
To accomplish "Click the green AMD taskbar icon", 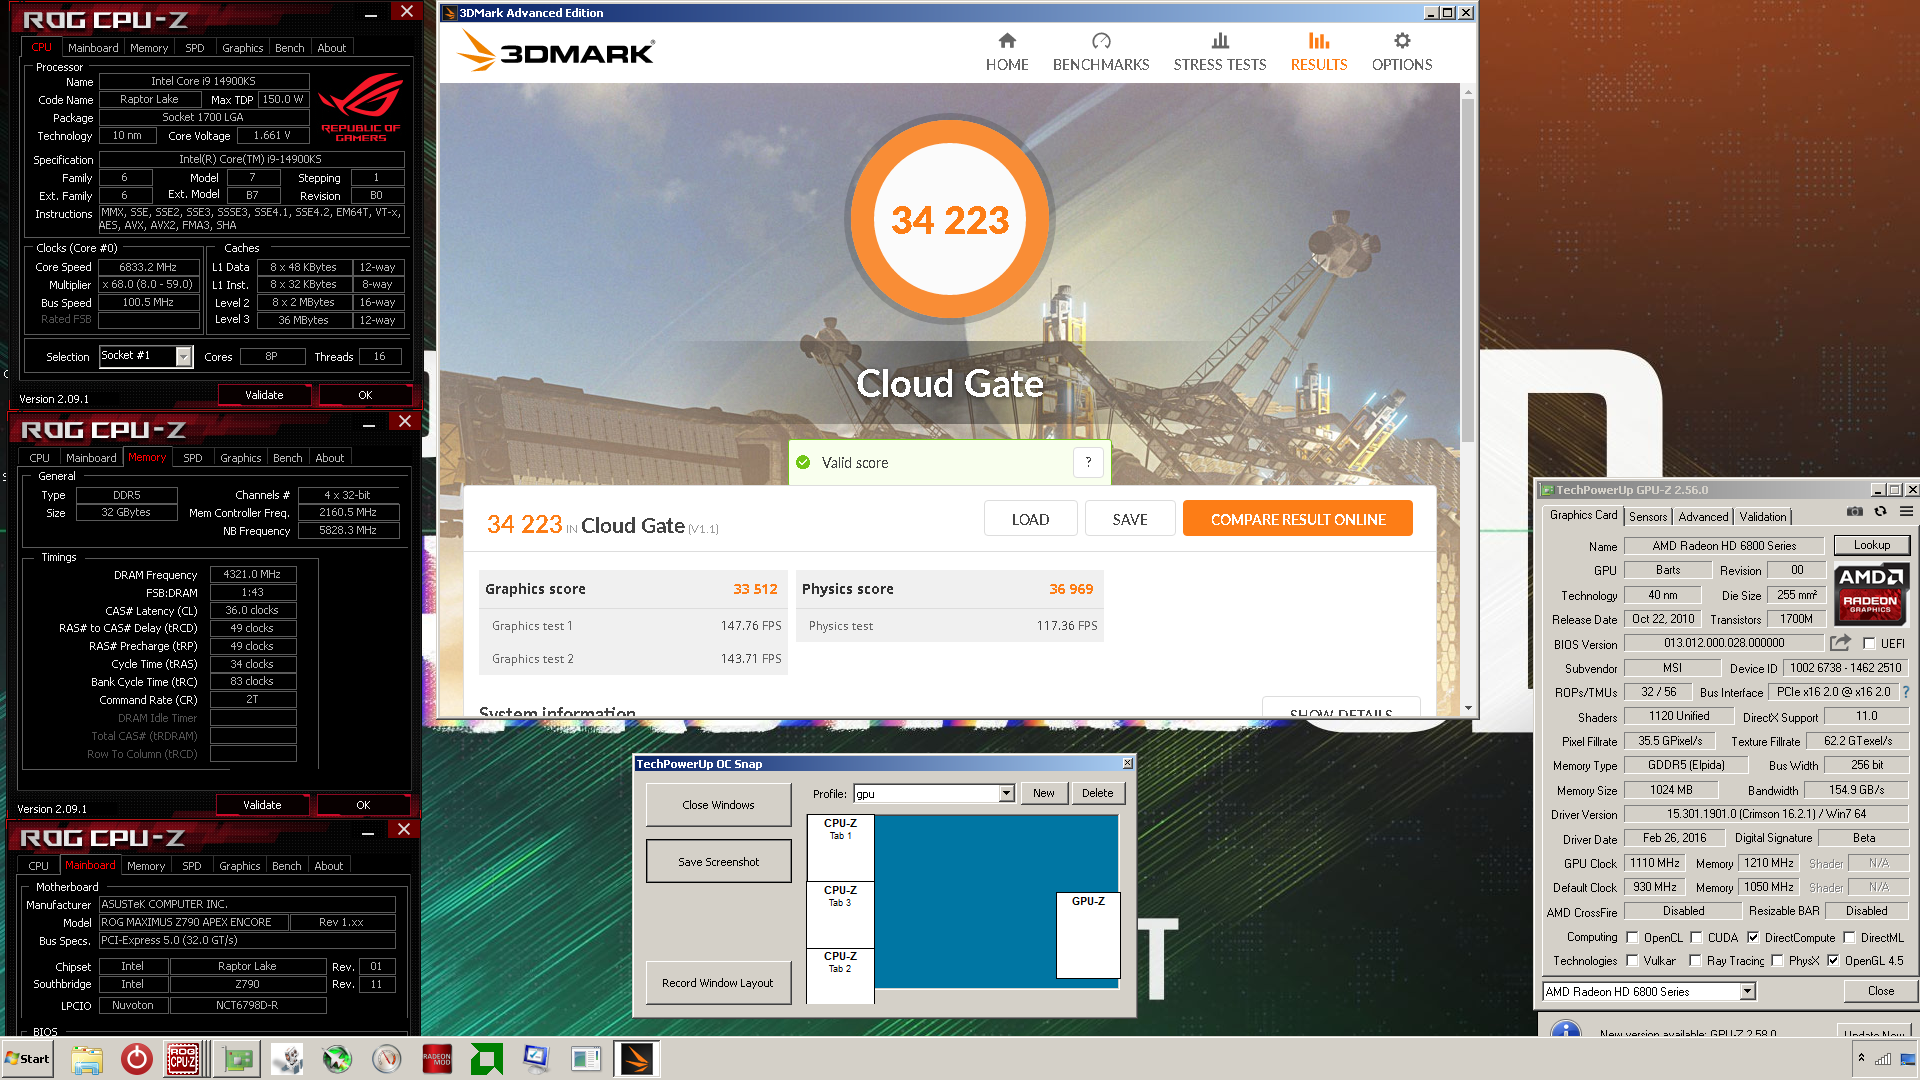I will coord(487,1059).
